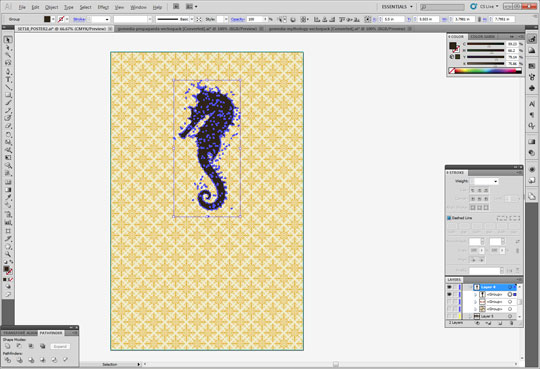This screenshot has width=540, height=369.
Task: Switch to the COLOR GUIDE tab
Action: coord(482,37)
